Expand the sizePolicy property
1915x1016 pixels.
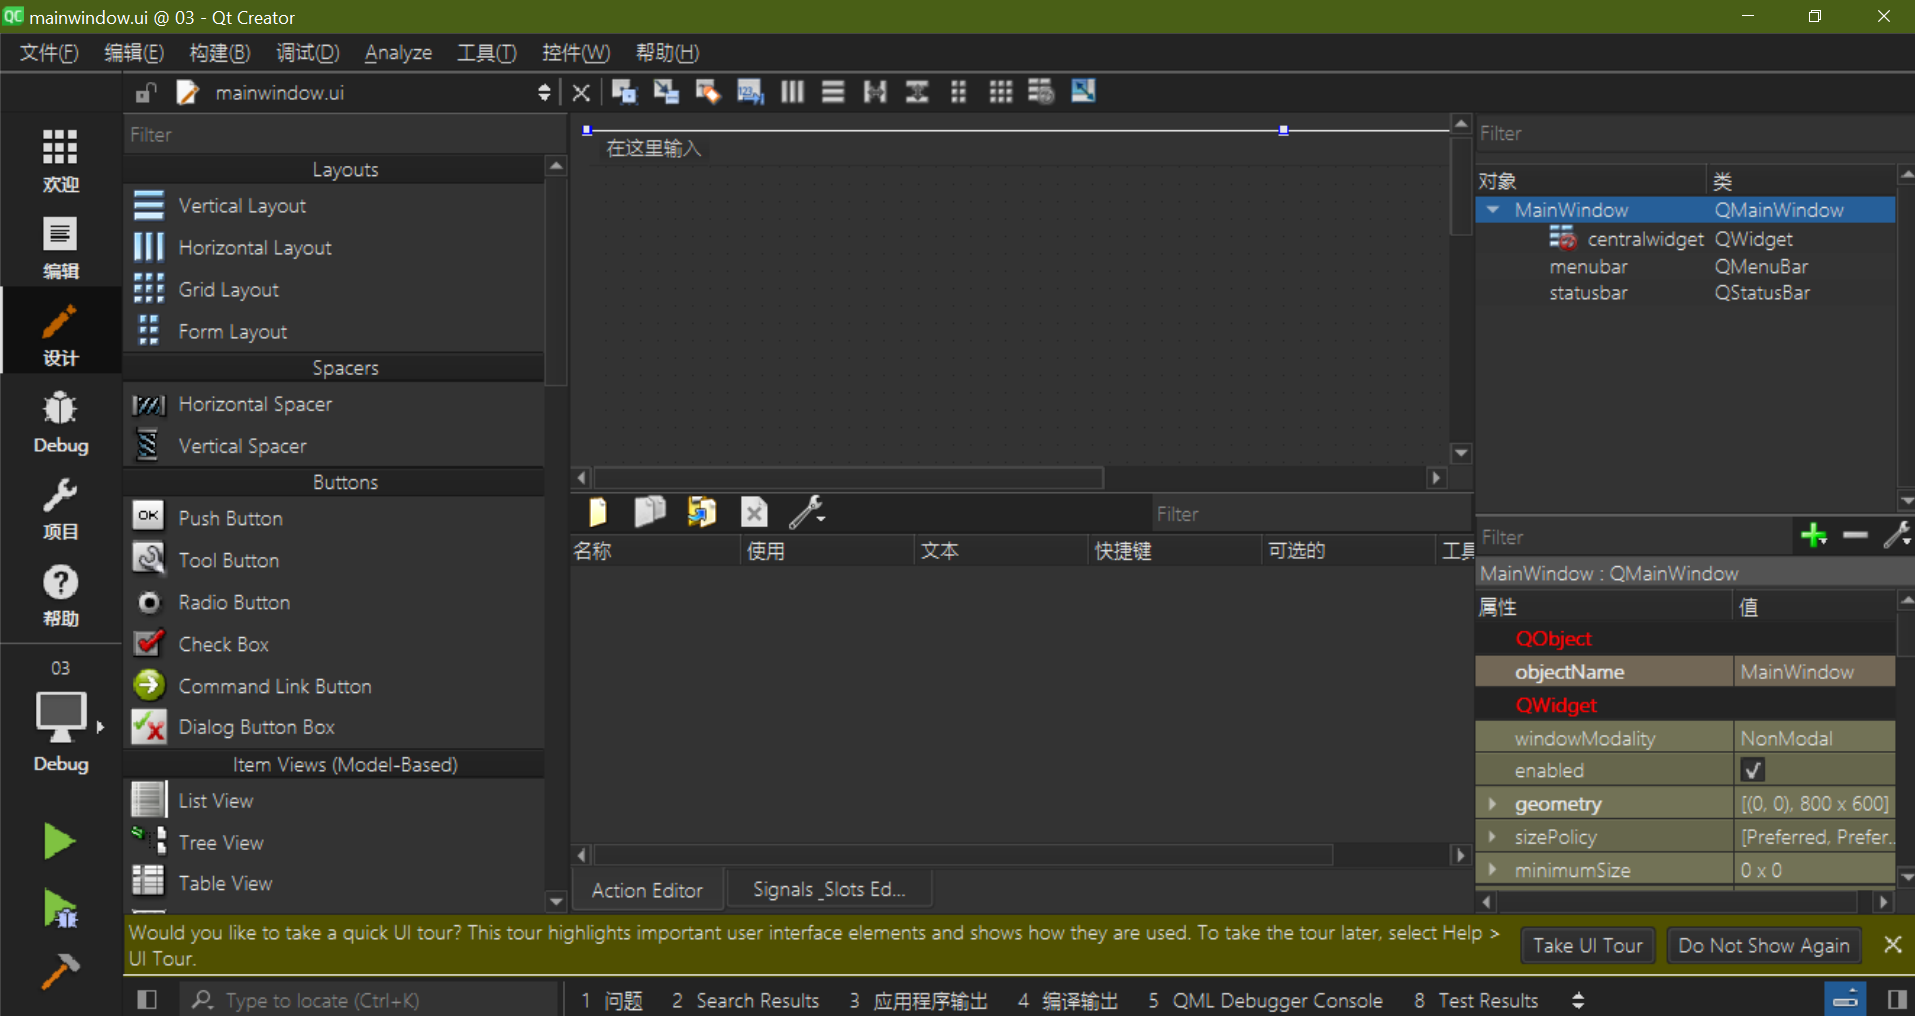(x=1492, y=837)
